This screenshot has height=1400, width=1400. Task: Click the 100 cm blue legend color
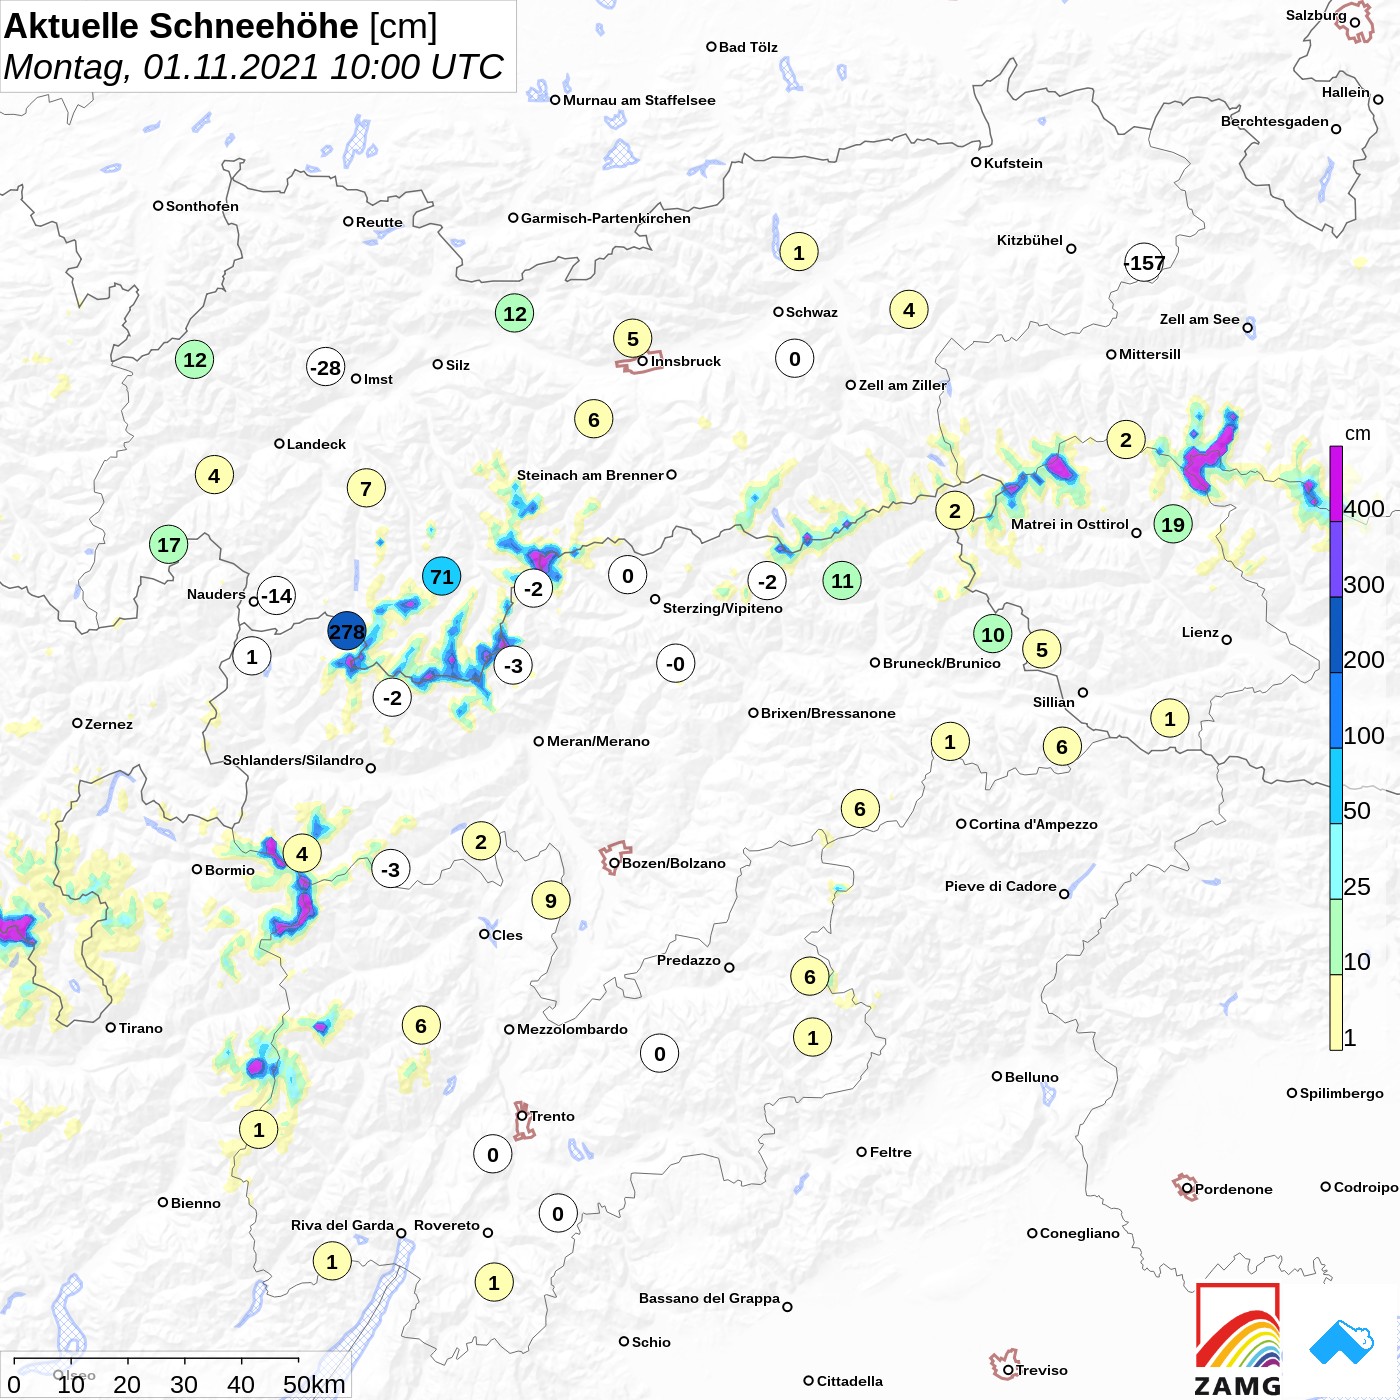point(1336,710)
